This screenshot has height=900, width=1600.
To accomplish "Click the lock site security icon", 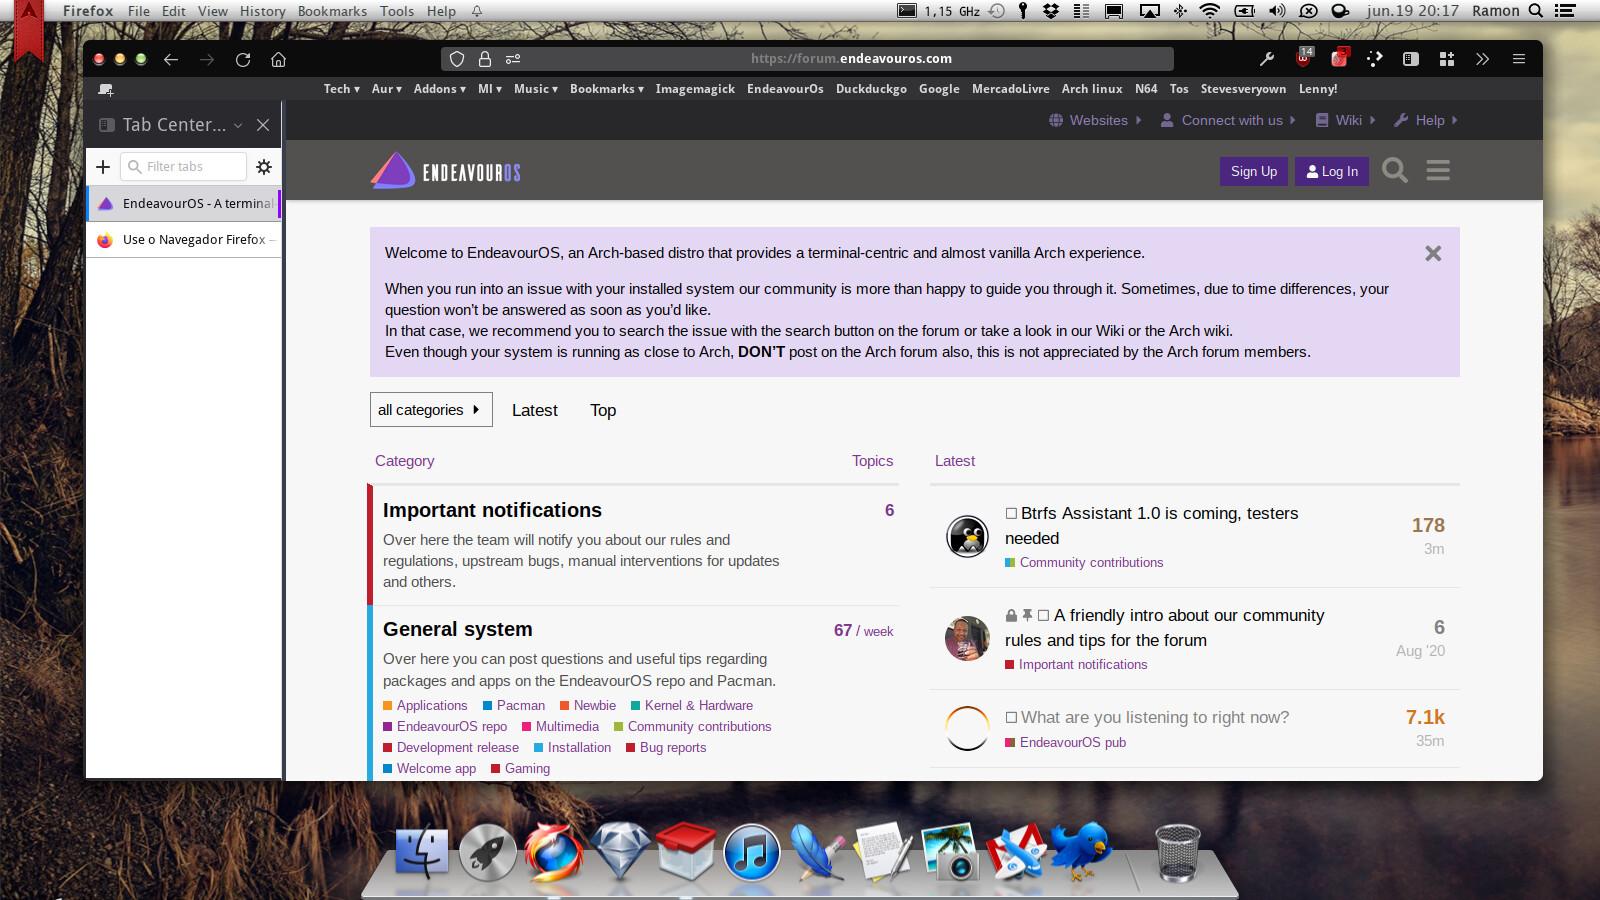I will (x=485, y=59).
